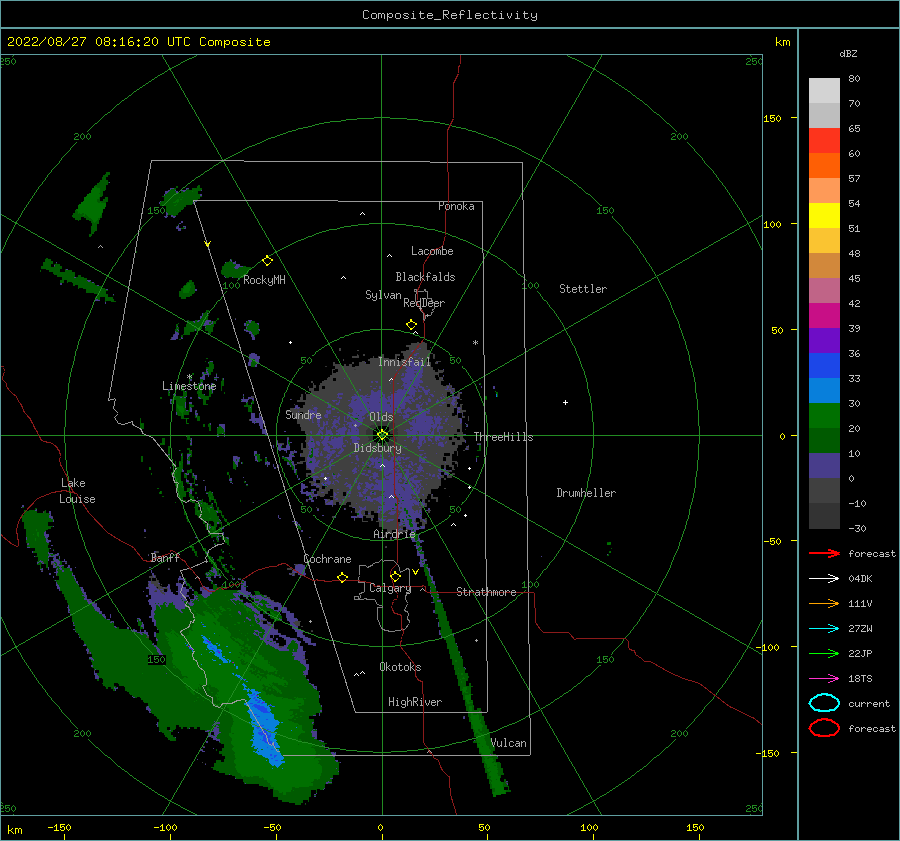900x841 pixels.
Task: Click the Strathmore city label
Action: point(486,592)
